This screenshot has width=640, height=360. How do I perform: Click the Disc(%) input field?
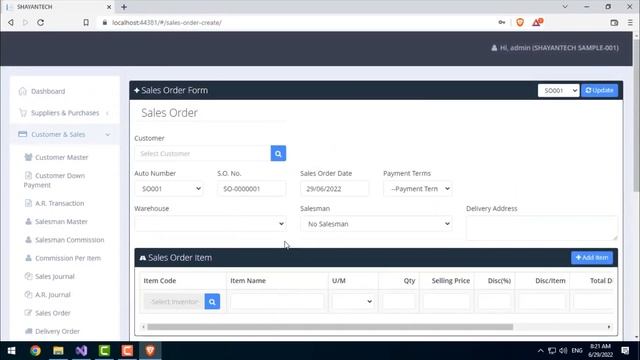(x=495, y=302)
